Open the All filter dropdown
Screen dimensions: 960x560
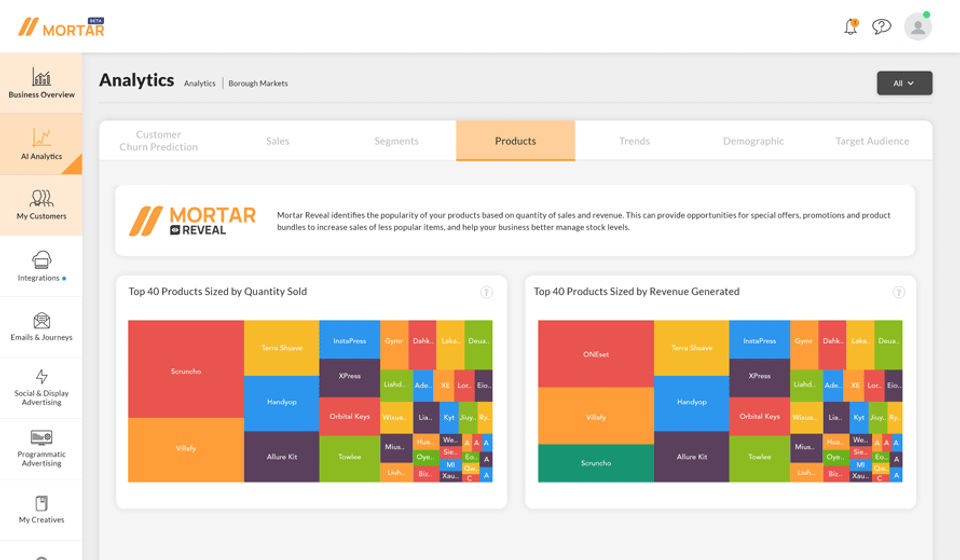[904, 83]
